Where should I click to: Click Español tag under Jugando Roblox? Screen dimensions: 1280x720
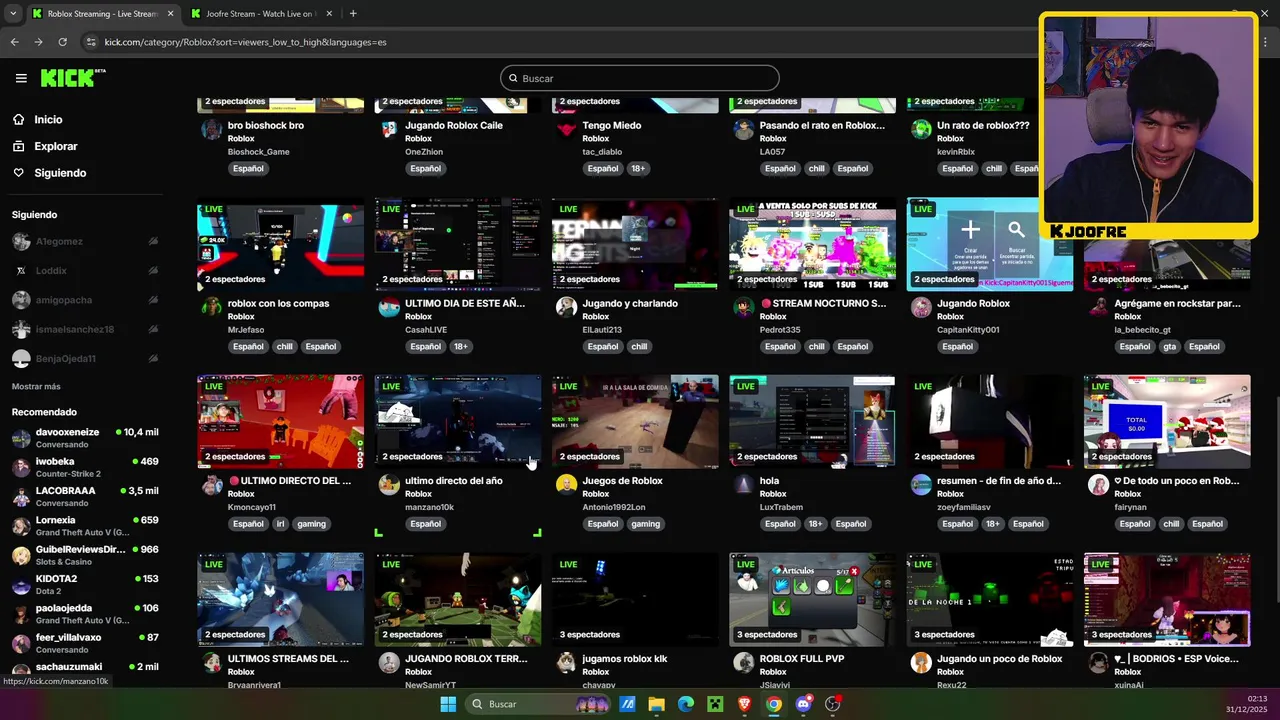point(957,347)
